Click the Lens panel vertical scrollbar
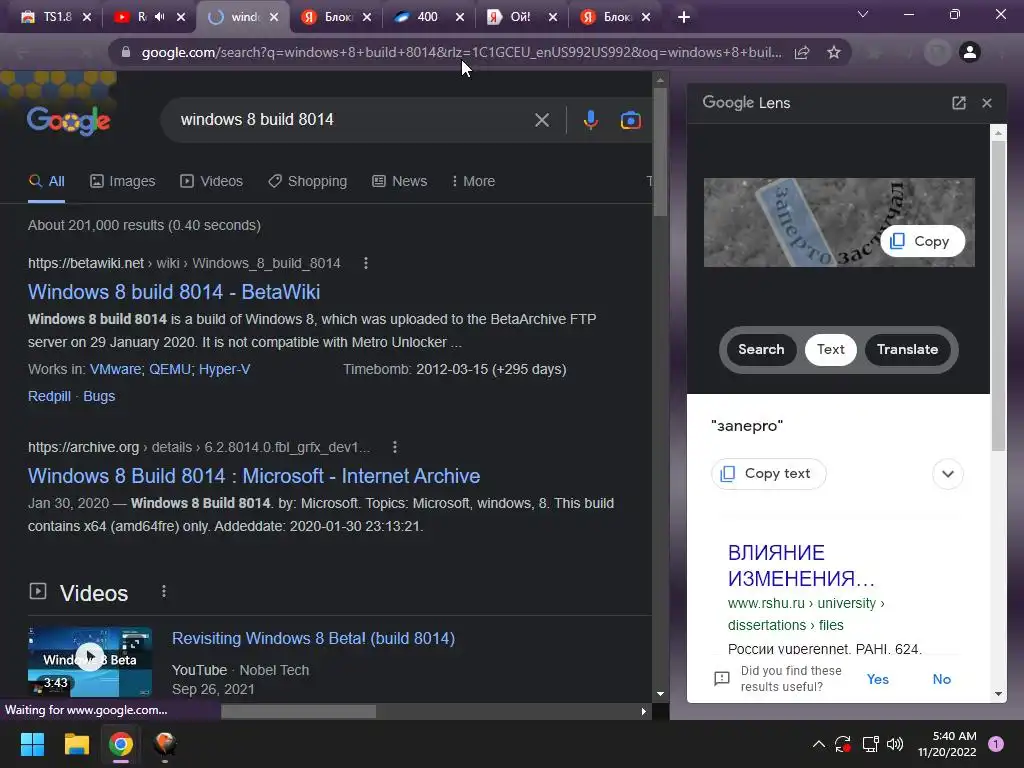 (x=998, y=296)
